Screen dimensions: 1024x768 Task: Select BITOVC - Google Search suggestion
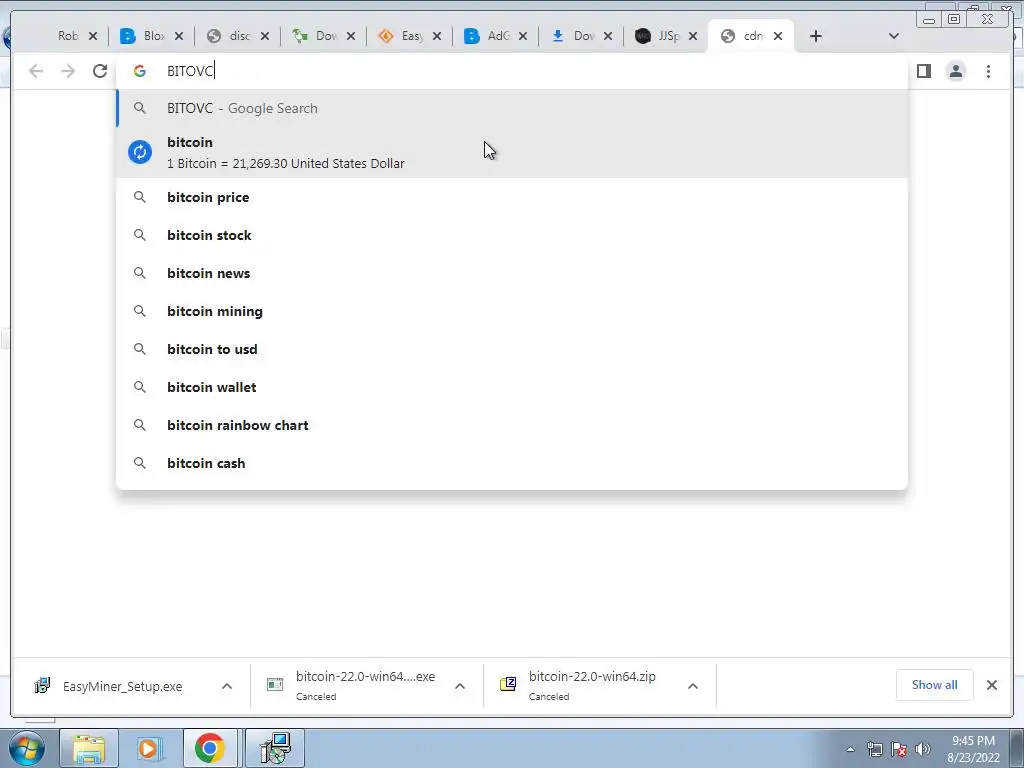pyautogui.click(x=513, y=108)
